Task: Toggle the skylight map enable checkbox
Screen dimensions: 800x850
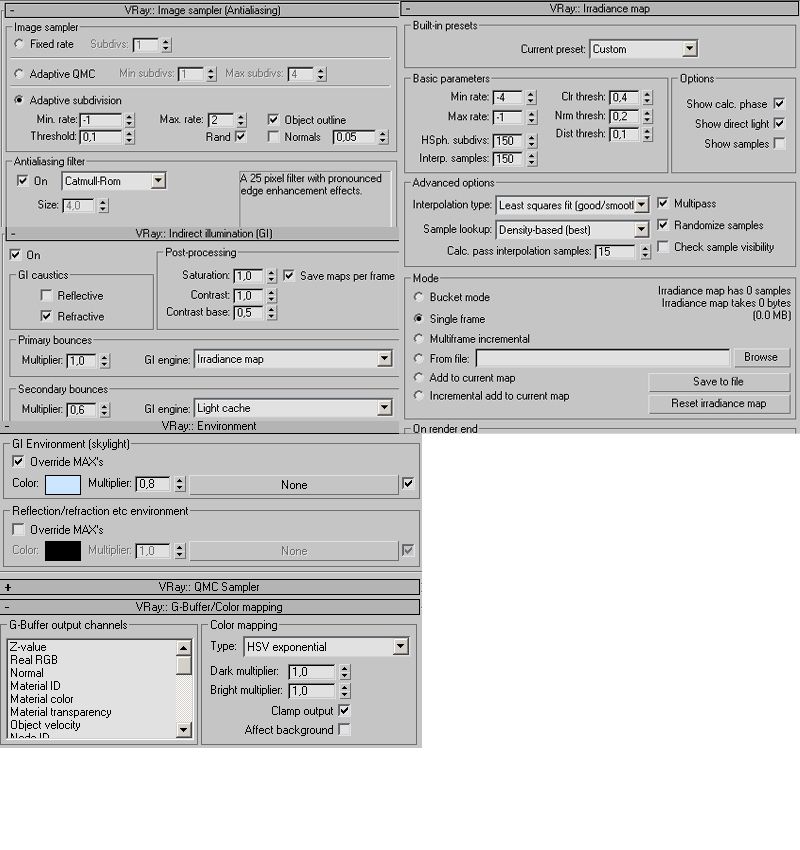Action: [x=408, y=483]
